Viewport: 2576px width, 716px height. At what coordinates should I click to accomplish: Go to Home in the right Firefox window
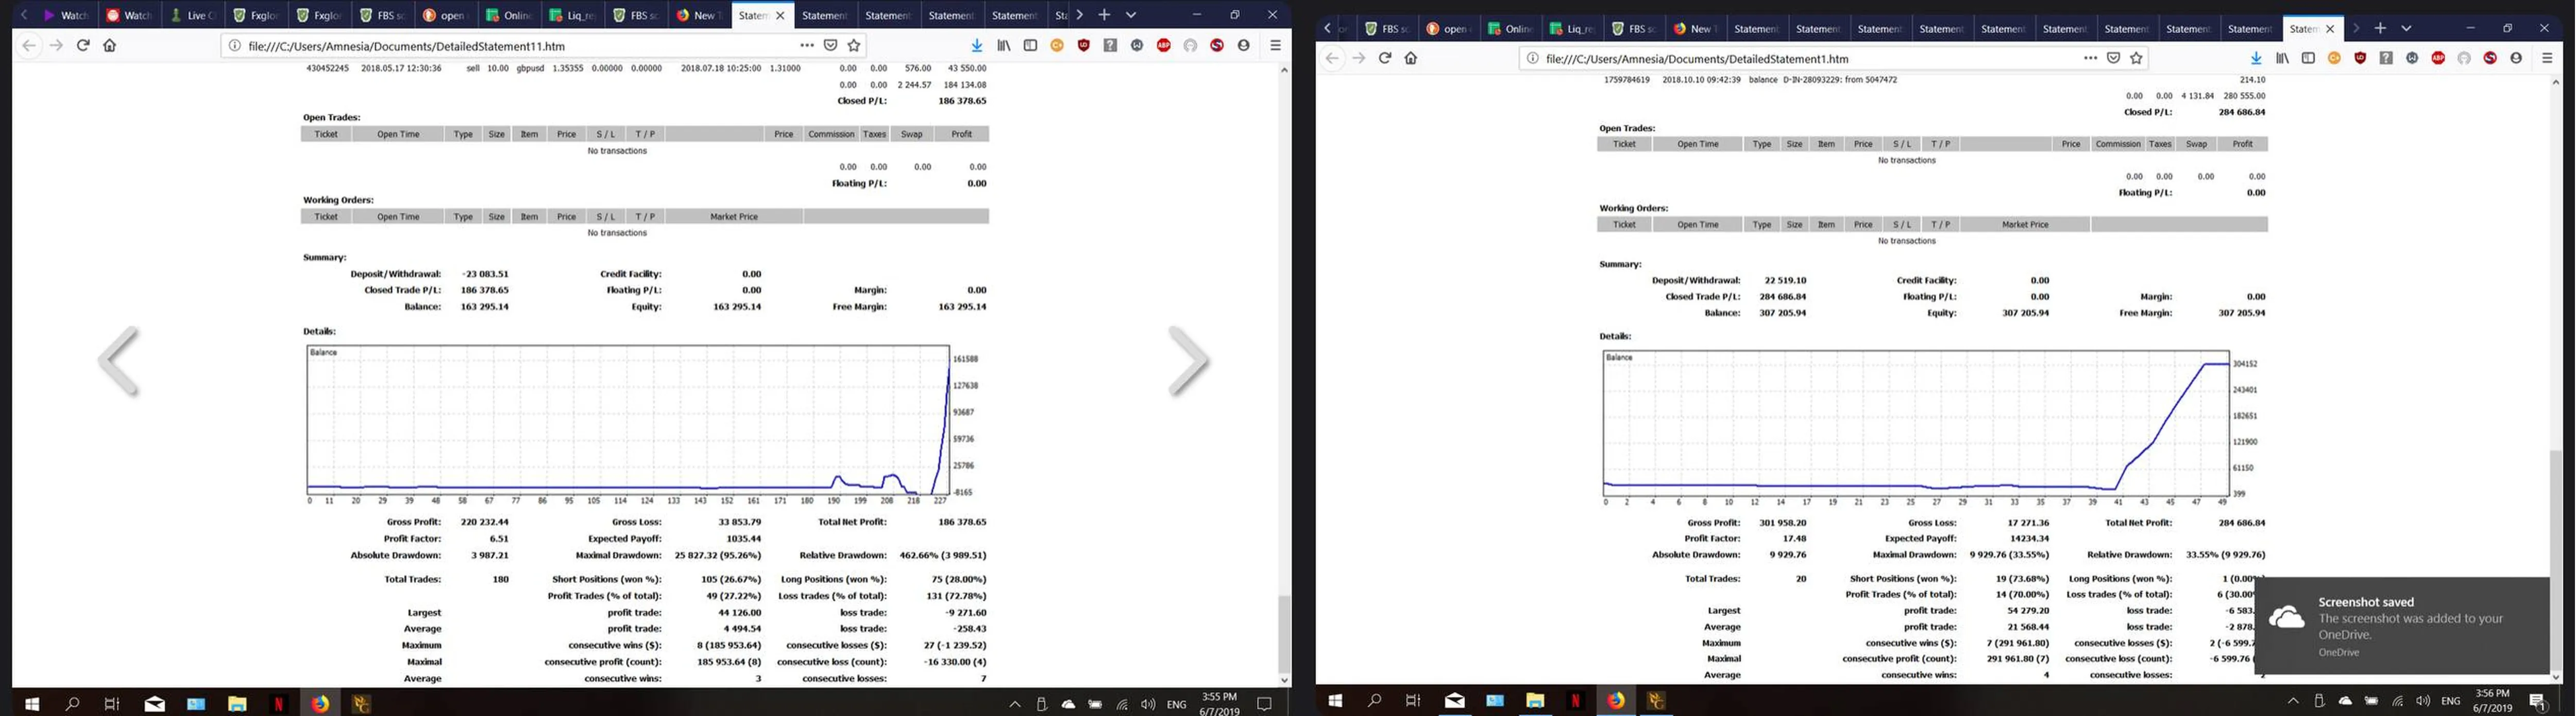(1411, 58)
